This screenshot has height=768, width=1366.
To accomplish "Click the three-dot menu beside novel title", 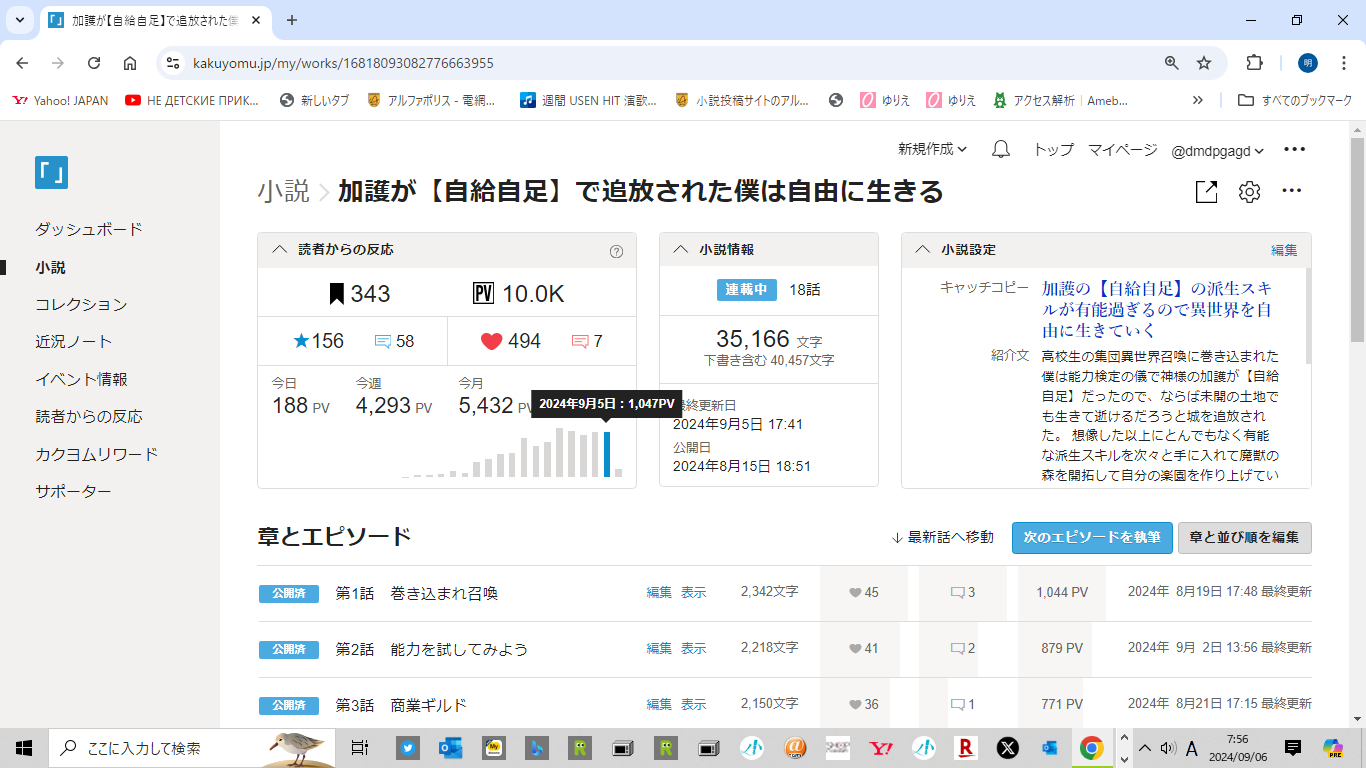I will click(x=1292, y=191).
